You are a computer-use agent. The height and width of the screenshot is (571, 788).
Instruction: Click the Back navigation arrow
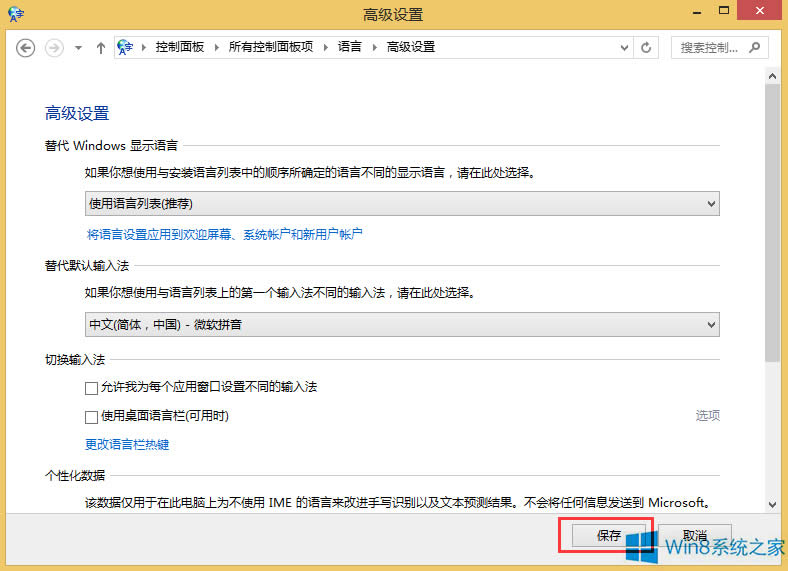coord(26,47)
